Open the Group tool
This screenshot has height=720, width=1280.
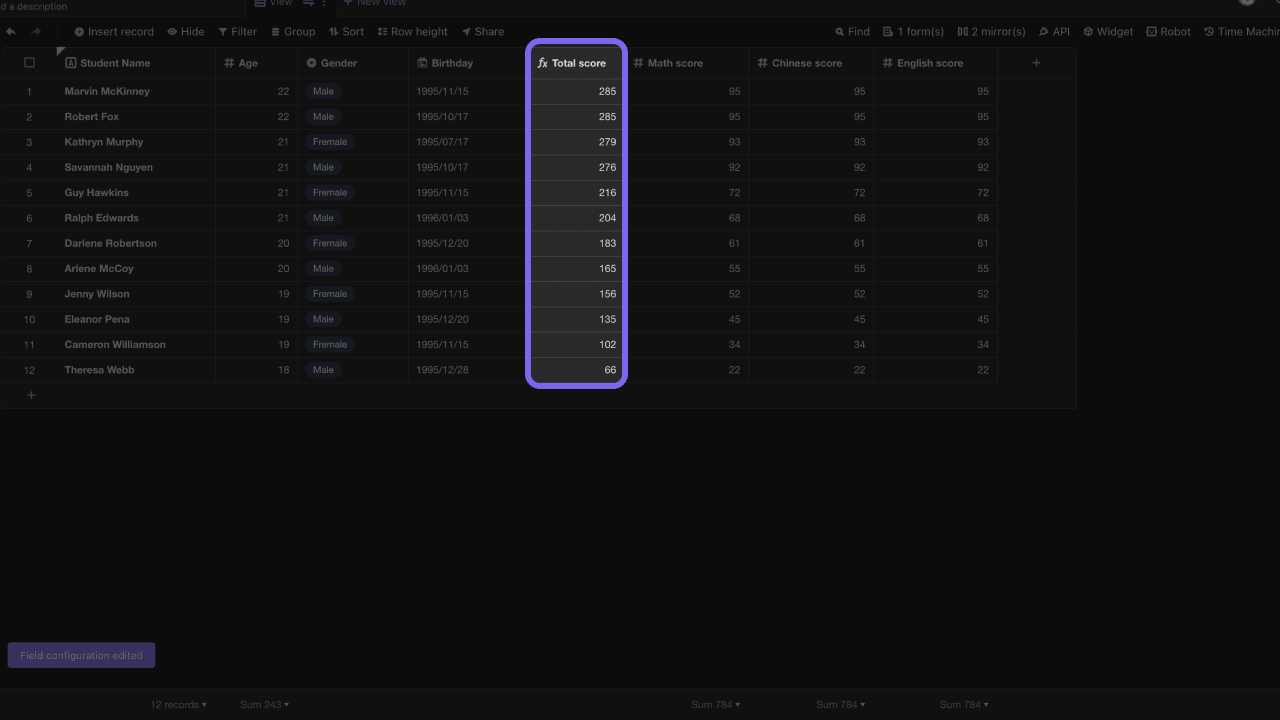[x=293, y=32]
